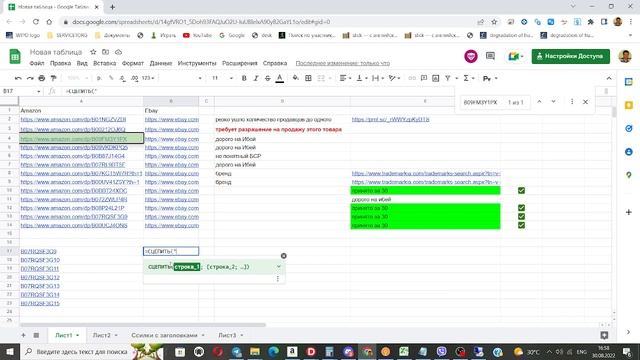The image size is (640, 360).
Task: Insert a chart from toolbar
Action: 436,78
